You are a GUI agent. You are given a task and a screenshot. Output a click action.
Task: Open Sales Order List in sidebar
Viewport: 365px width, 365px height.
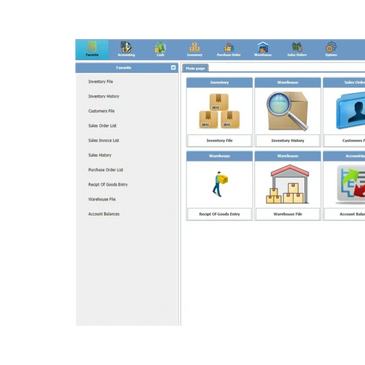pos(102,126)
